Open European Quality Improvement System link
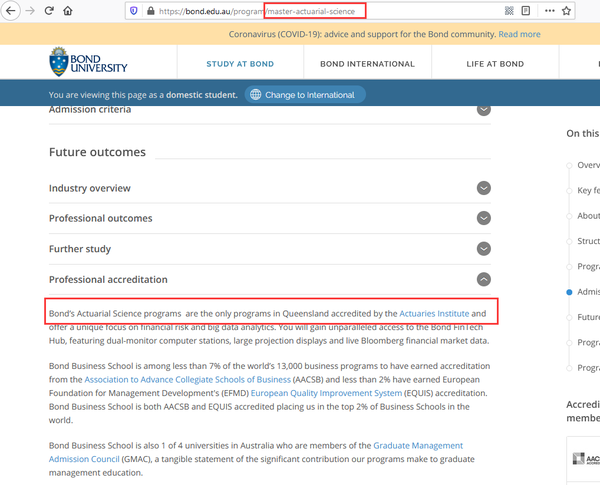The height and width of the screenshot is (485, 600). 326,393
